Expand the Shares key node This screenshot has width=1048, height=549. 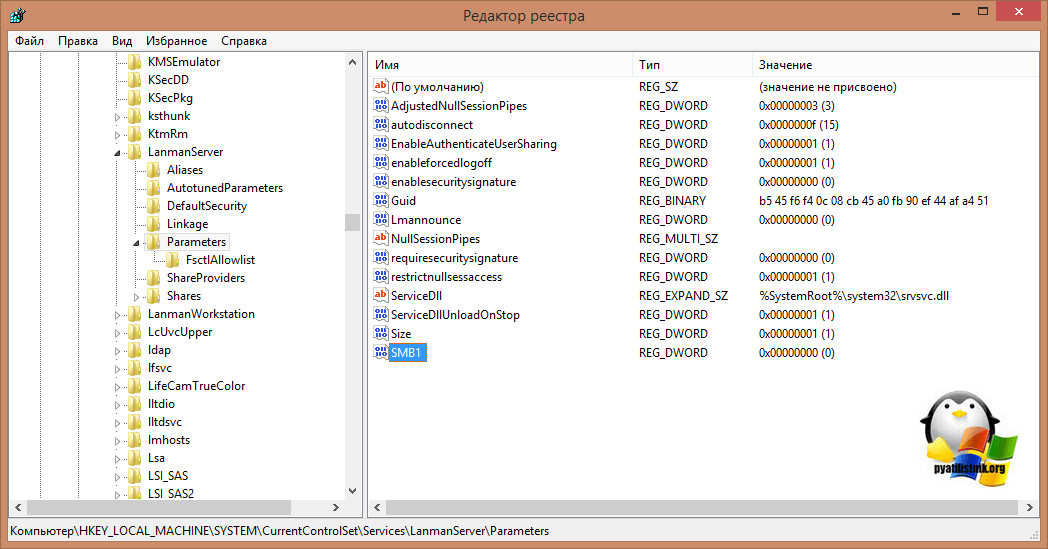coord(137,297)
